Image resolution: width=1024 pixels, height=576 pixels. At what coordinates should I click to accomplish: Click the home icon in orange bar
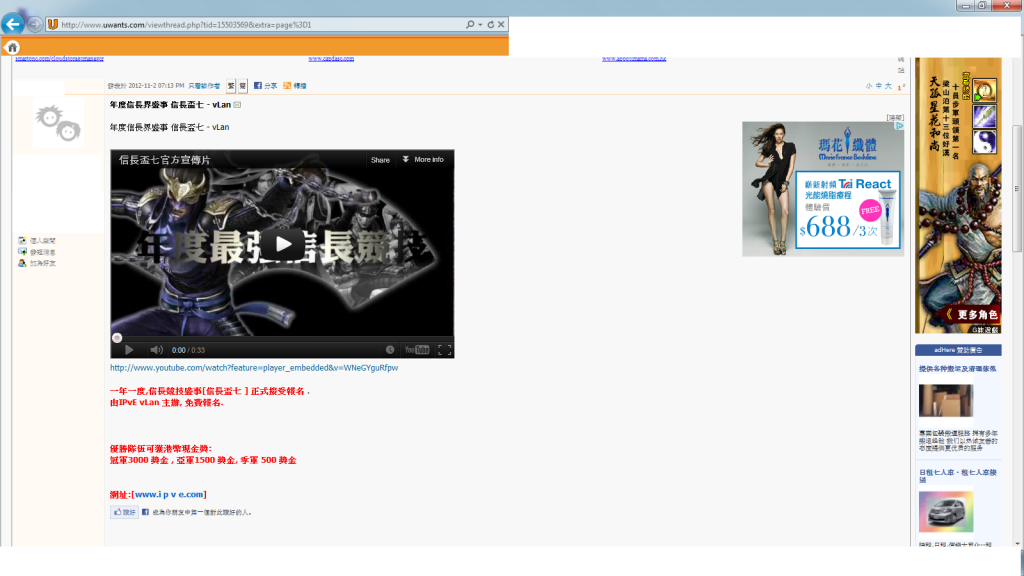point(12,47)
